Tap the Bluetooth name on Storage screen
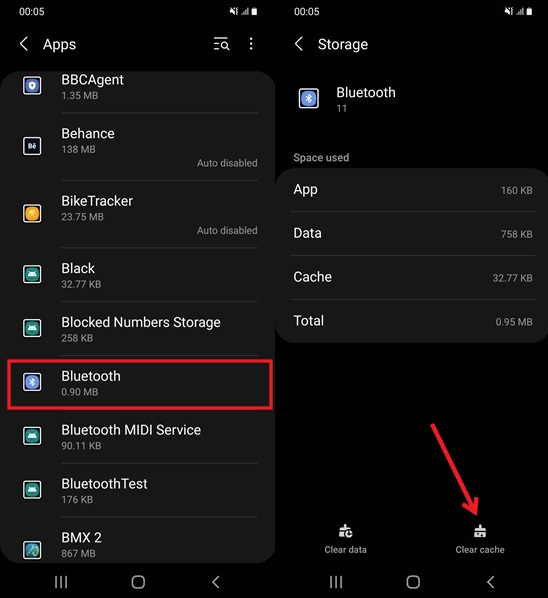548x598 pixels. pos(366,93)
